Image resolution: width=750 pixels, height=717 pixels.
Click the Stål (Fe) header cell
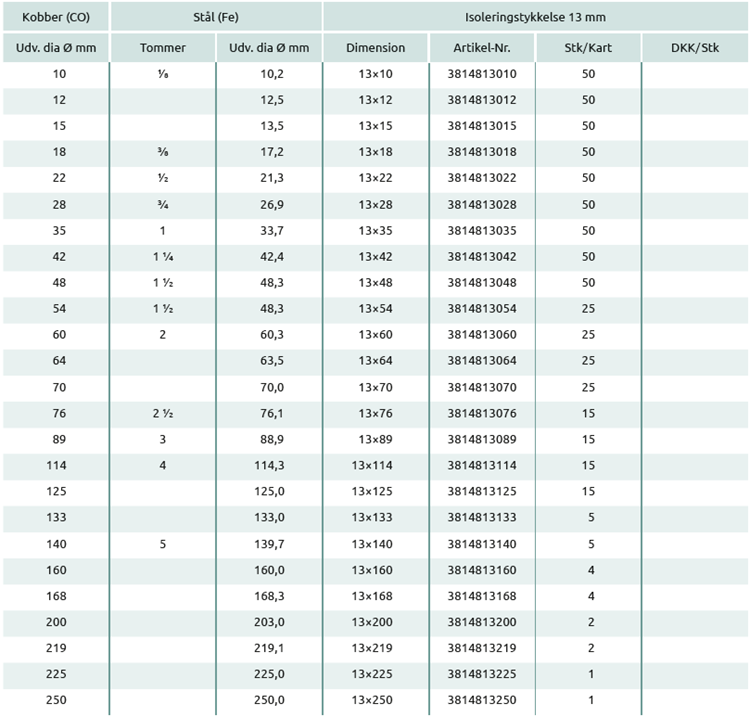pyautogui.click(x=216, y=17)
